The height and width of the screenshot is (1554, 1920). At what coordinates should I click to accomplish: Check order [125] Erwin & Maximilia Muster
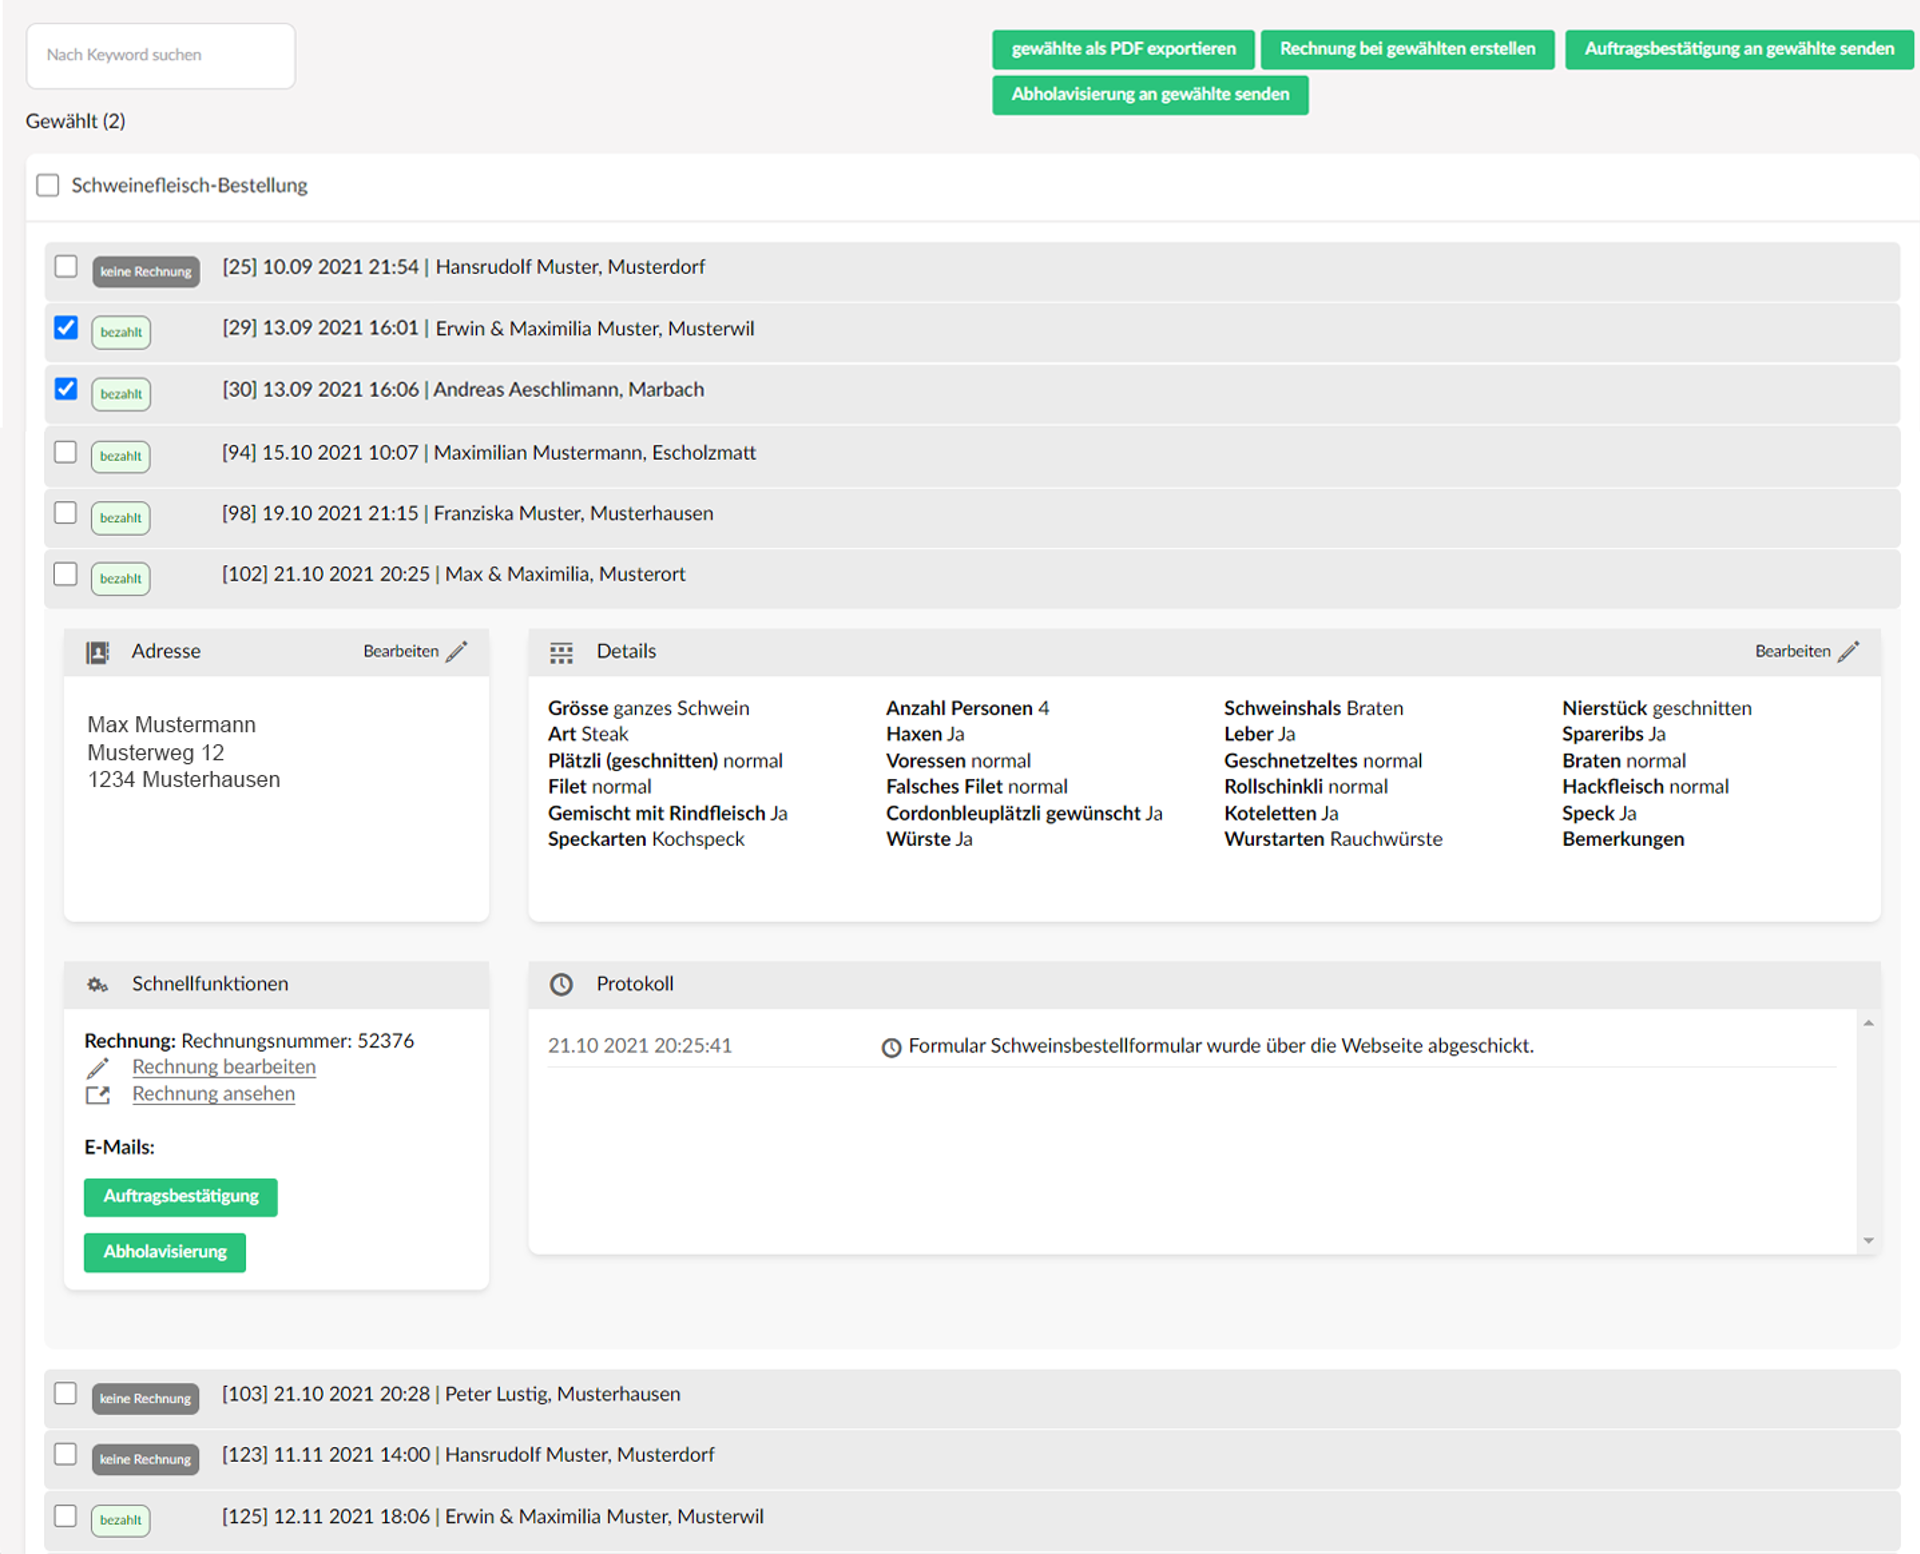(65, 1516)
